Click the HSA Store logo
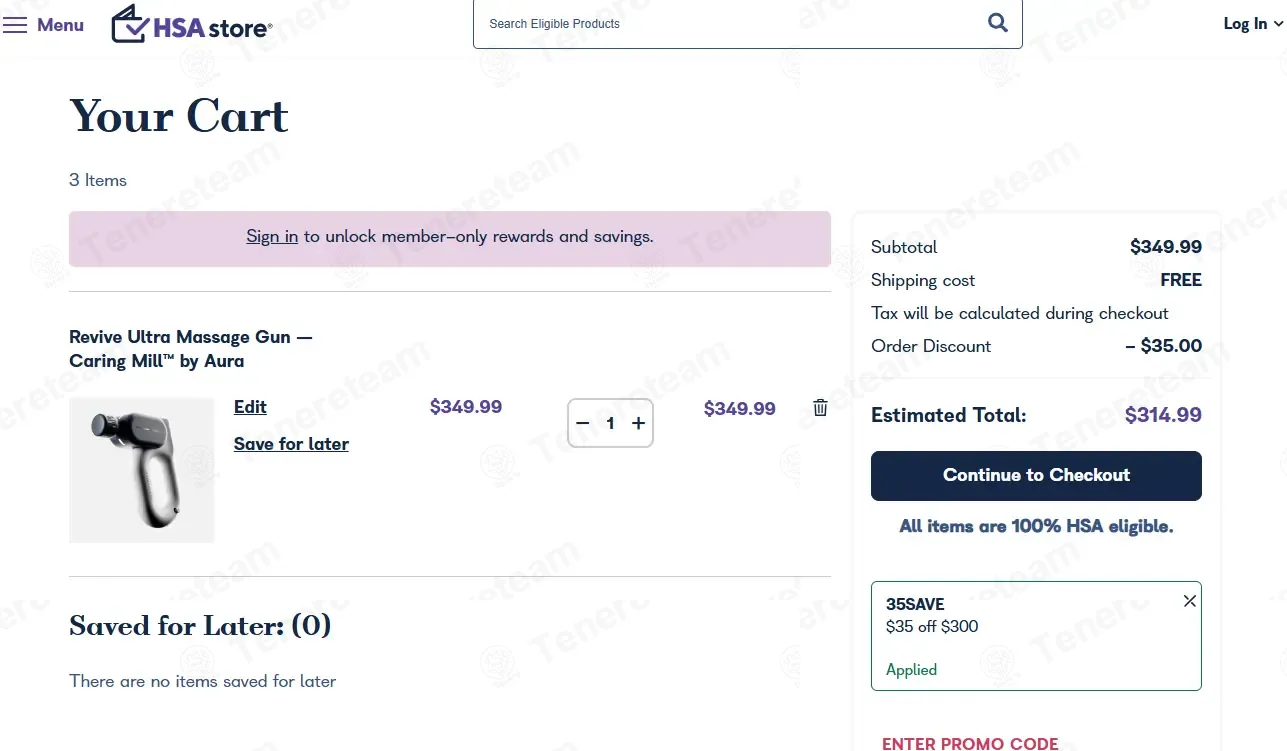 point(191,25)
